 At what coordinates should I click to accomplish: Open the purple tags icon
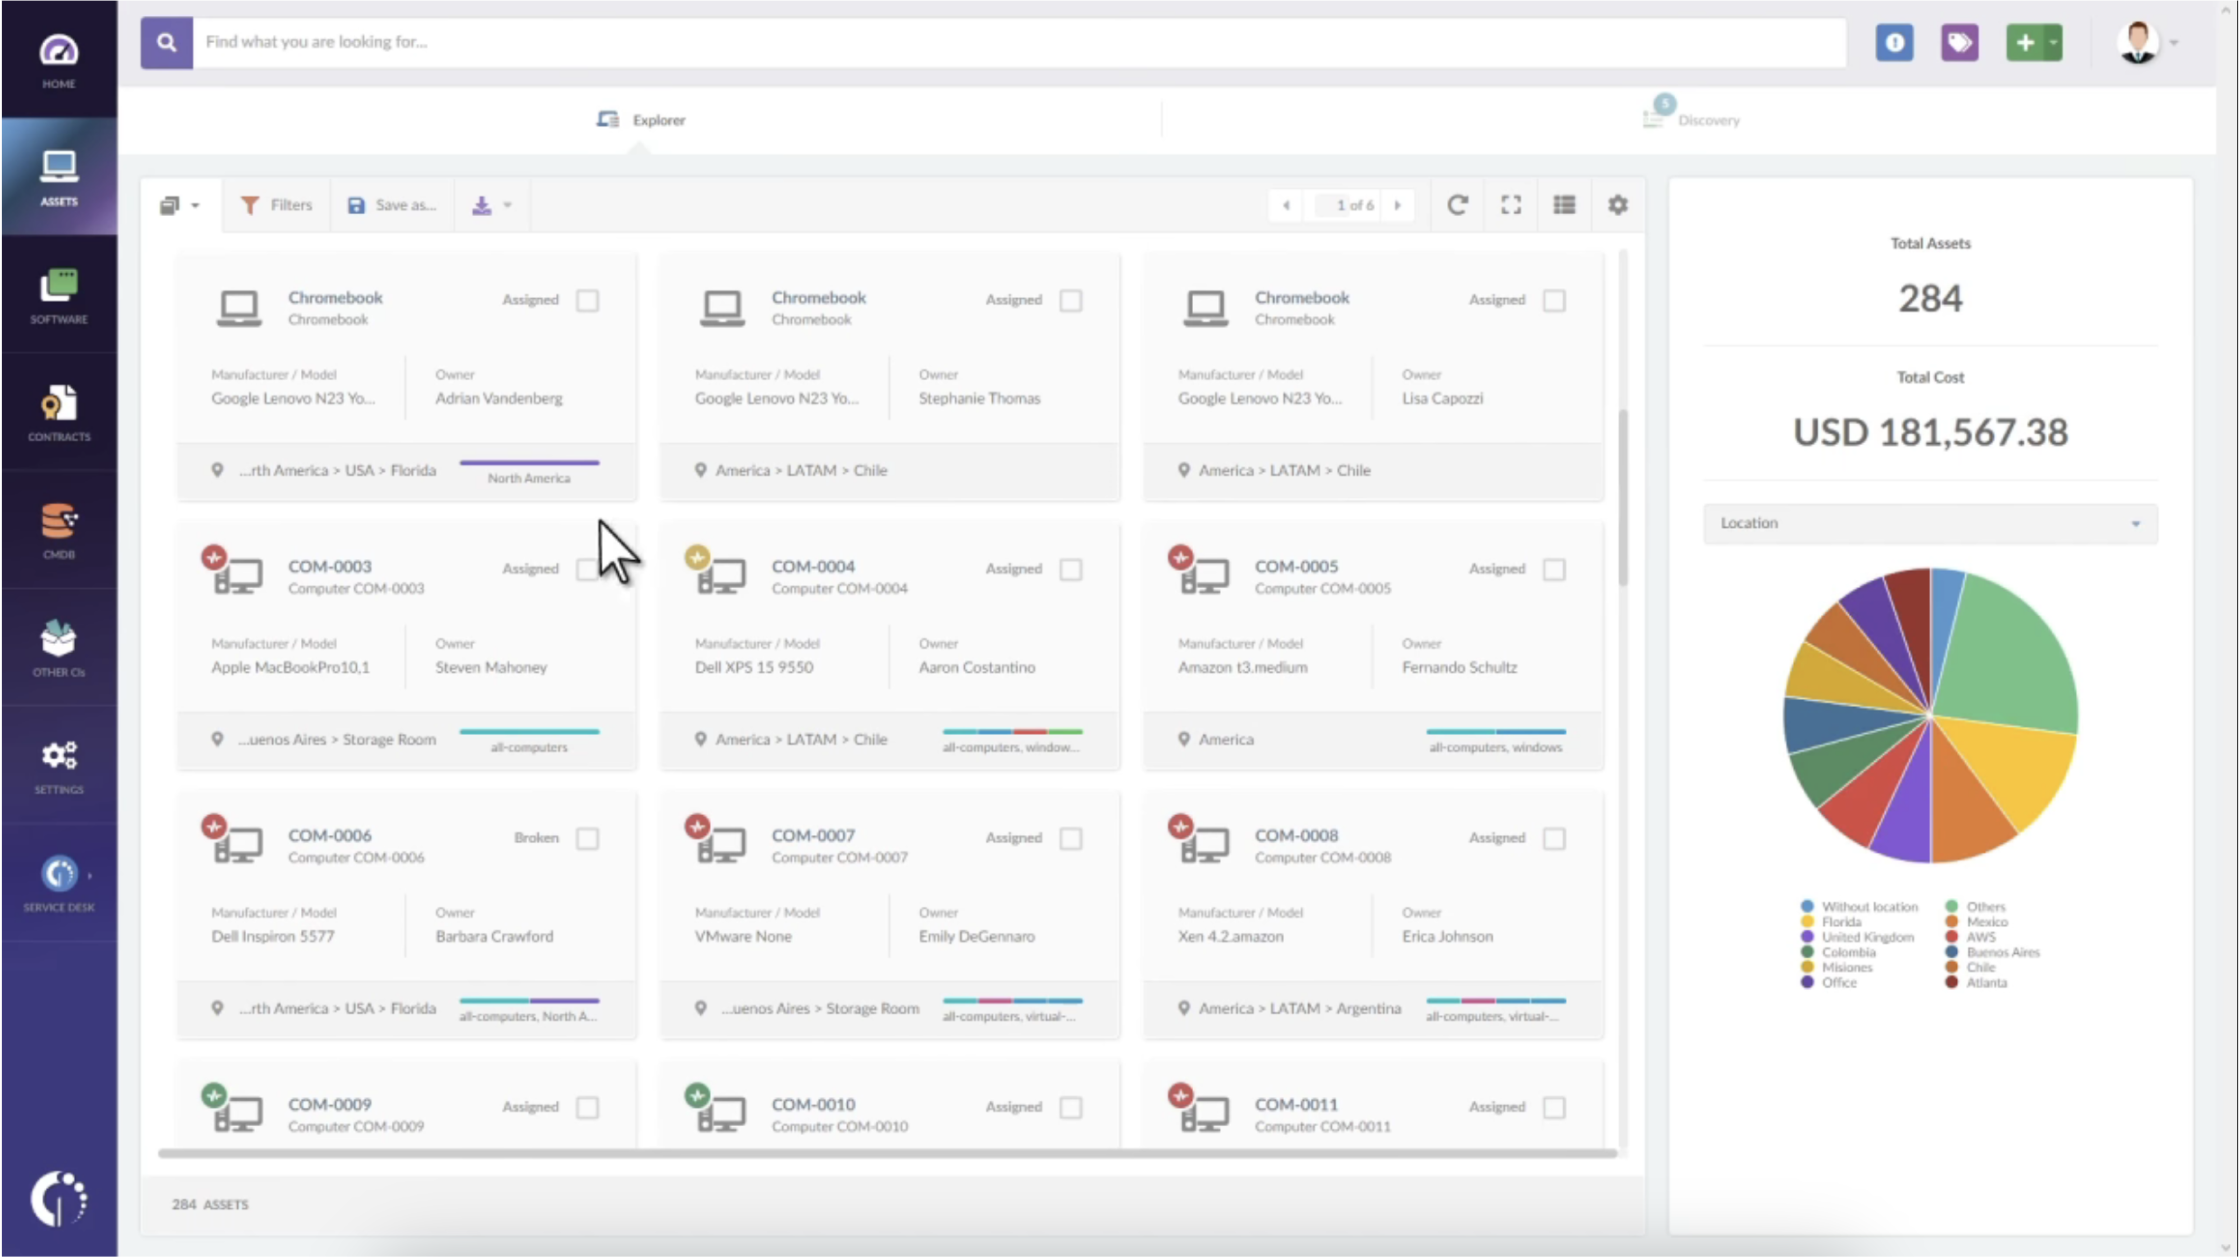click(x=1959, y=43)
